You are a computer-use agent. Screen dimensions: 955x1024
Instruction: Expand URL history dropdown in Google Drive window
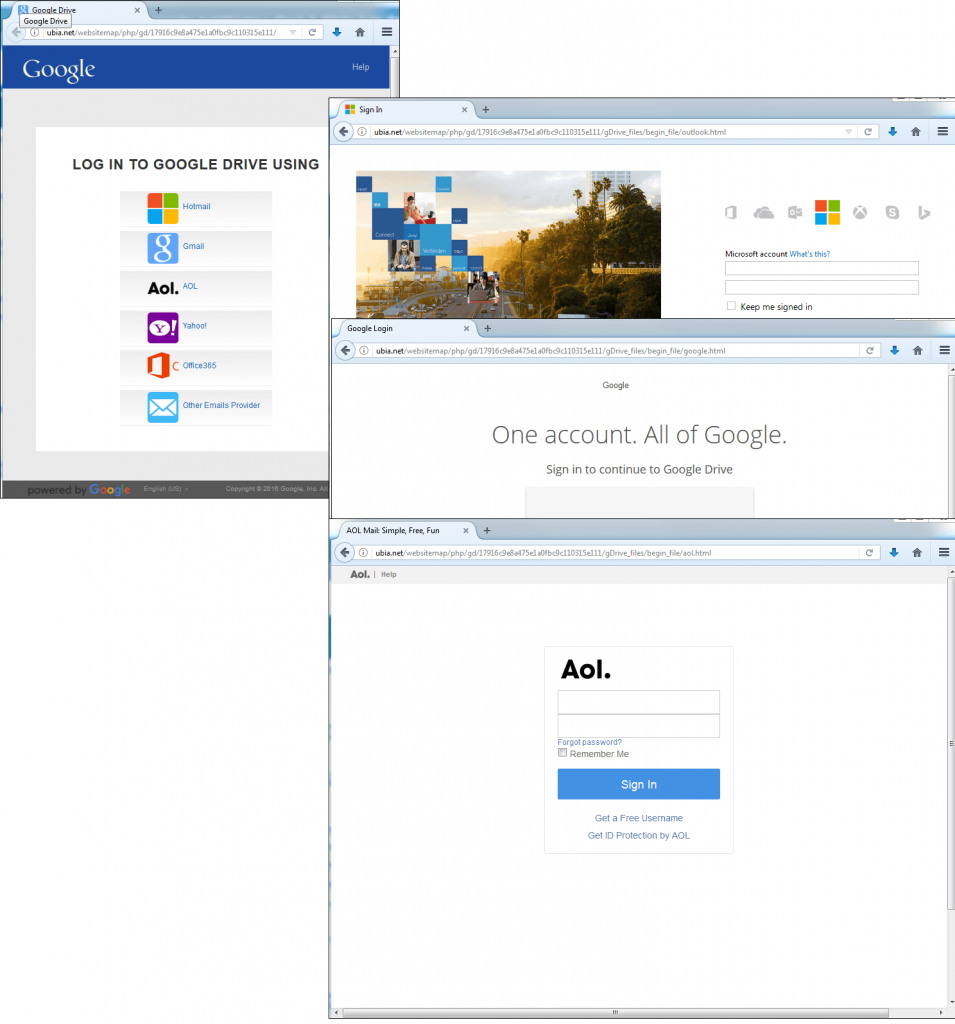pyautogui.click(x=293, y=32)
